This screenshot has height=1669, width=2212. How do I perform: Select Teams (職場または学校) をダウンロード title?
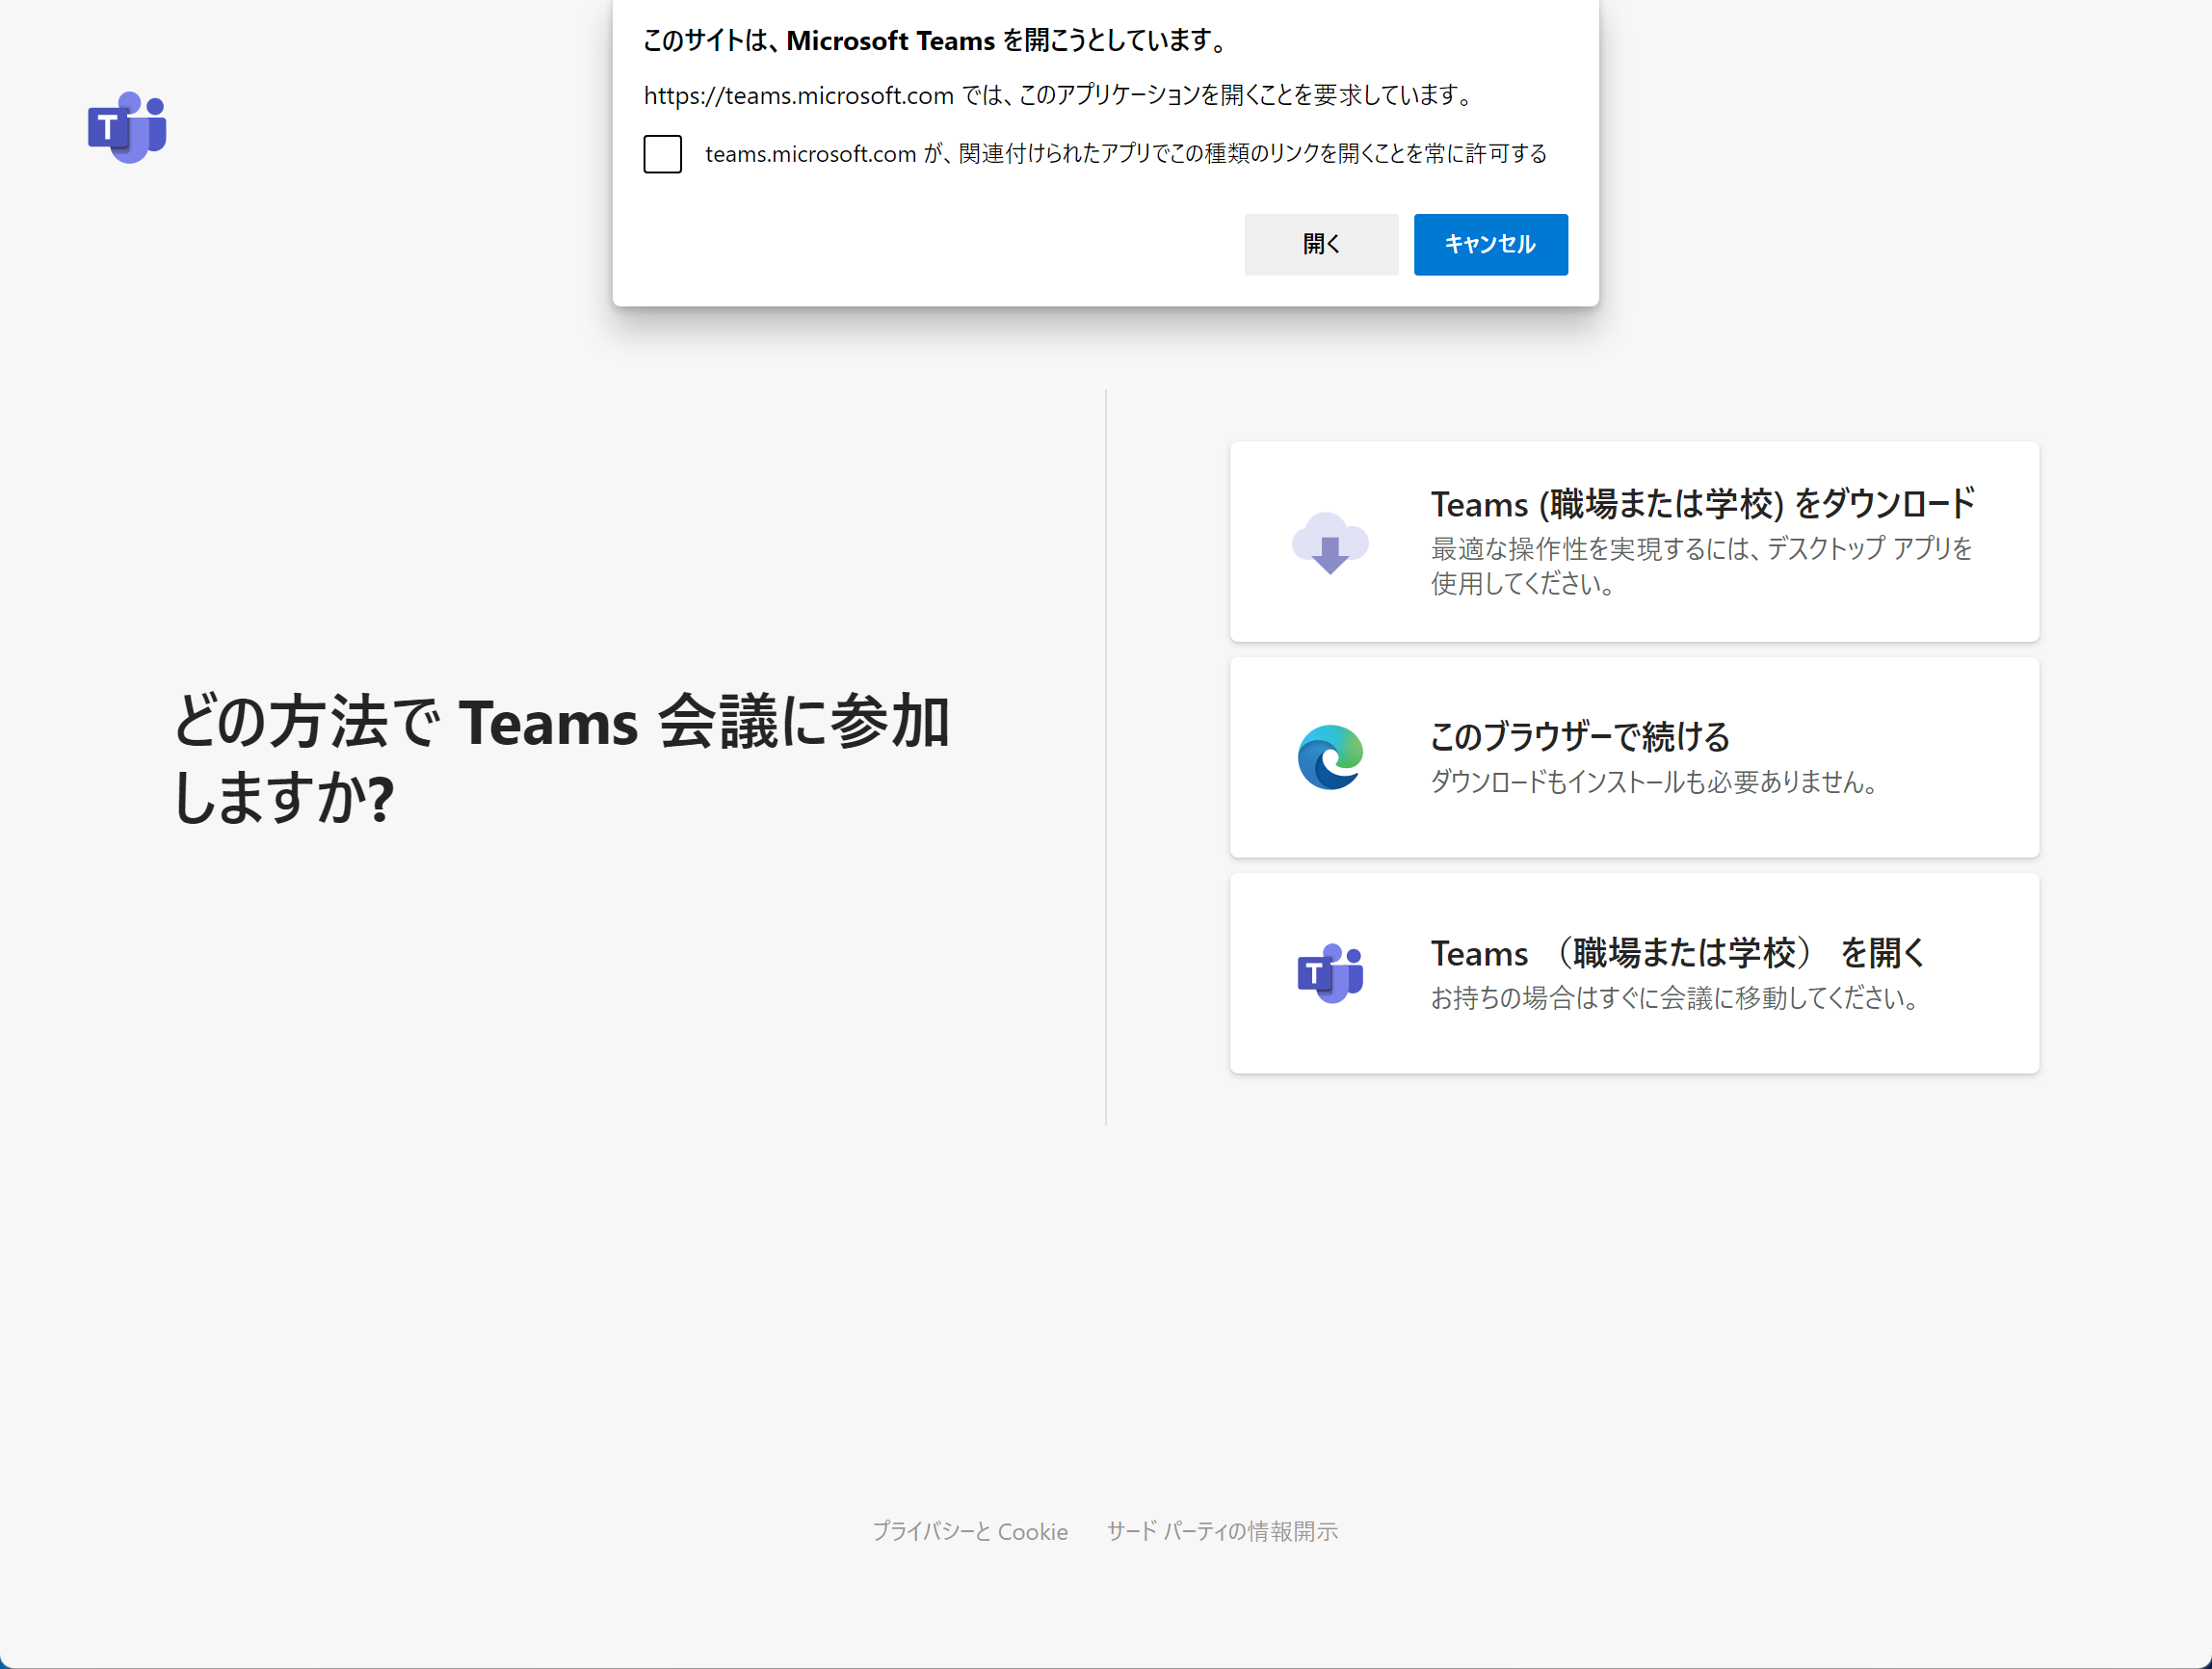click(x=1703, y=504)
